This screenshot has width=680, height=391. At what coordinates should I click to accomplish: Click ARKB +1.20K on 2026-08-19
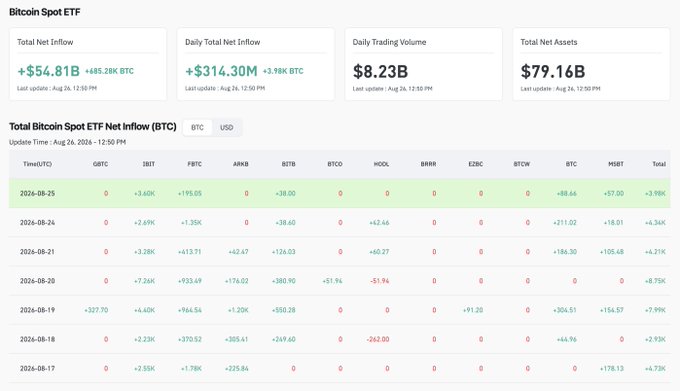[238, 310]
